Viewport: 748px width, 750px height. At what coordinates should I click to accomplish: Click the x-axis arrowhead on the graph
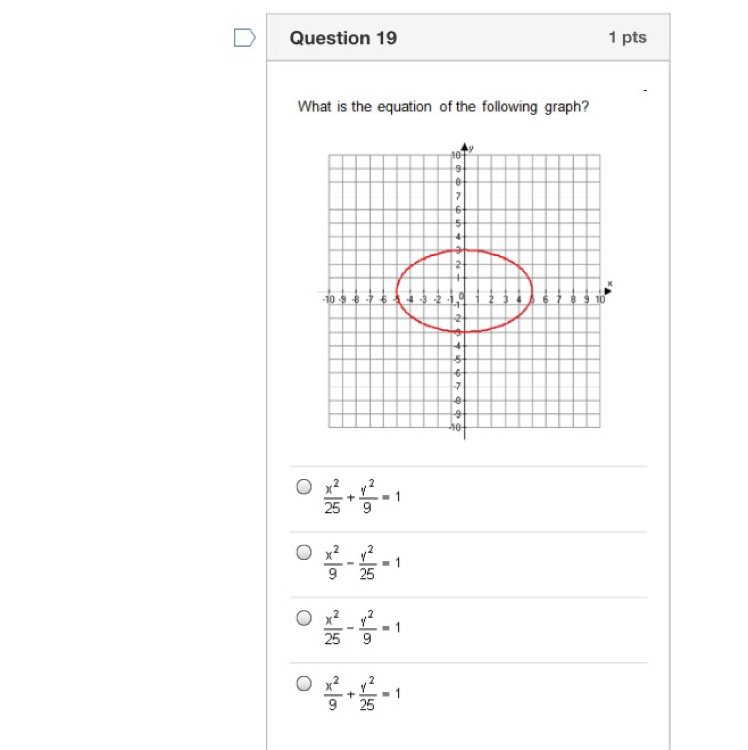pyautogui.click(x=608, y=291)
